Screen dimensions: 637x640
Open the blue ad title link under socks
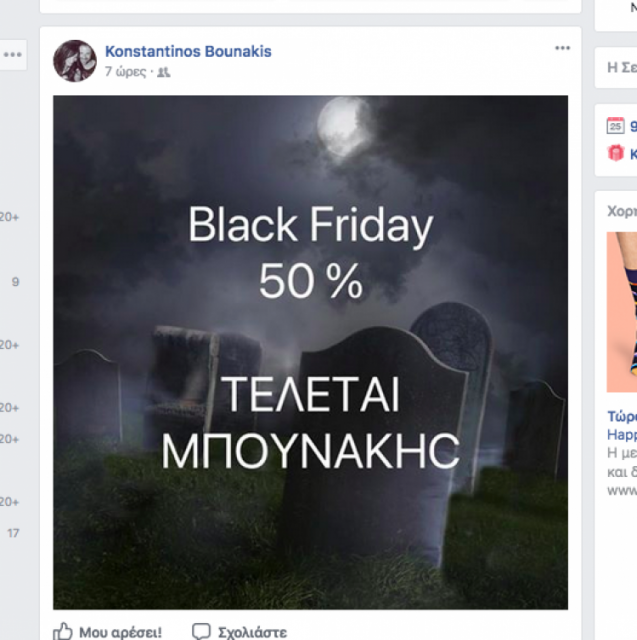[x=622, y=425]
